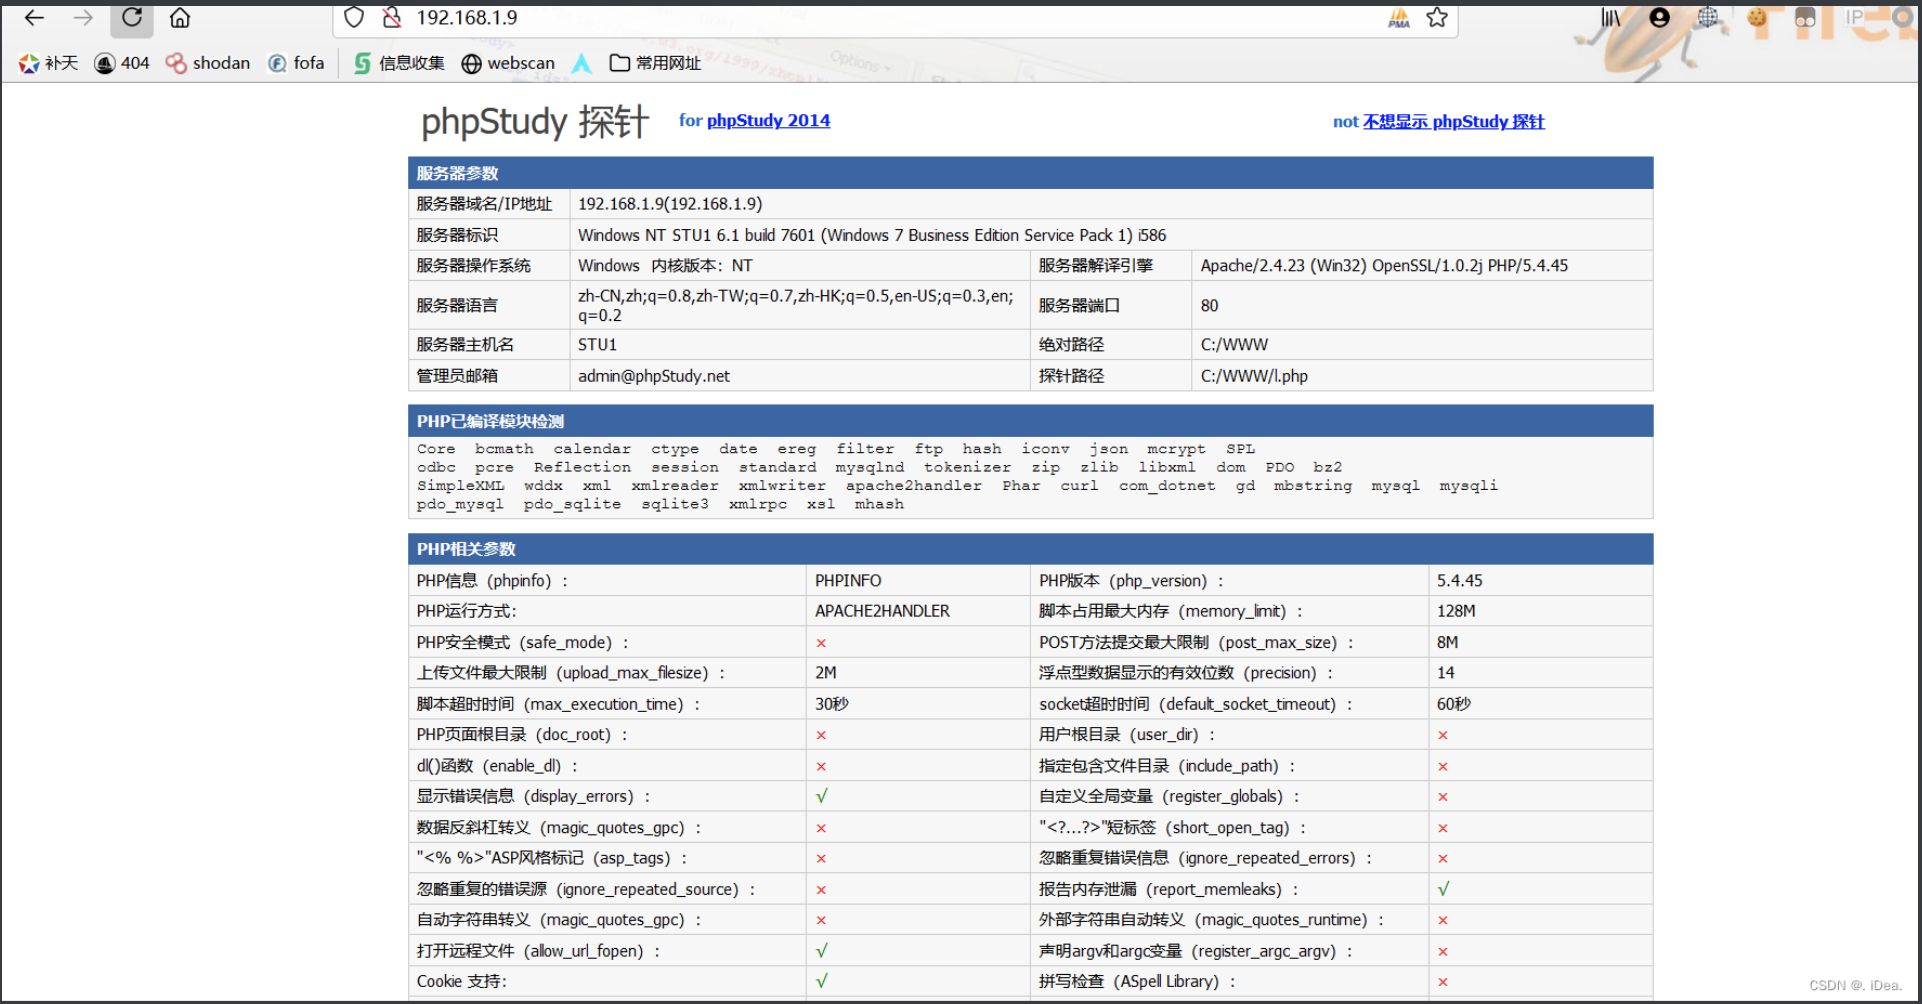The width and height of the screenshot is (1922, 1004).
Task: Click the upload_max_filesize value 2M
Action: click(x=826, y=673)
